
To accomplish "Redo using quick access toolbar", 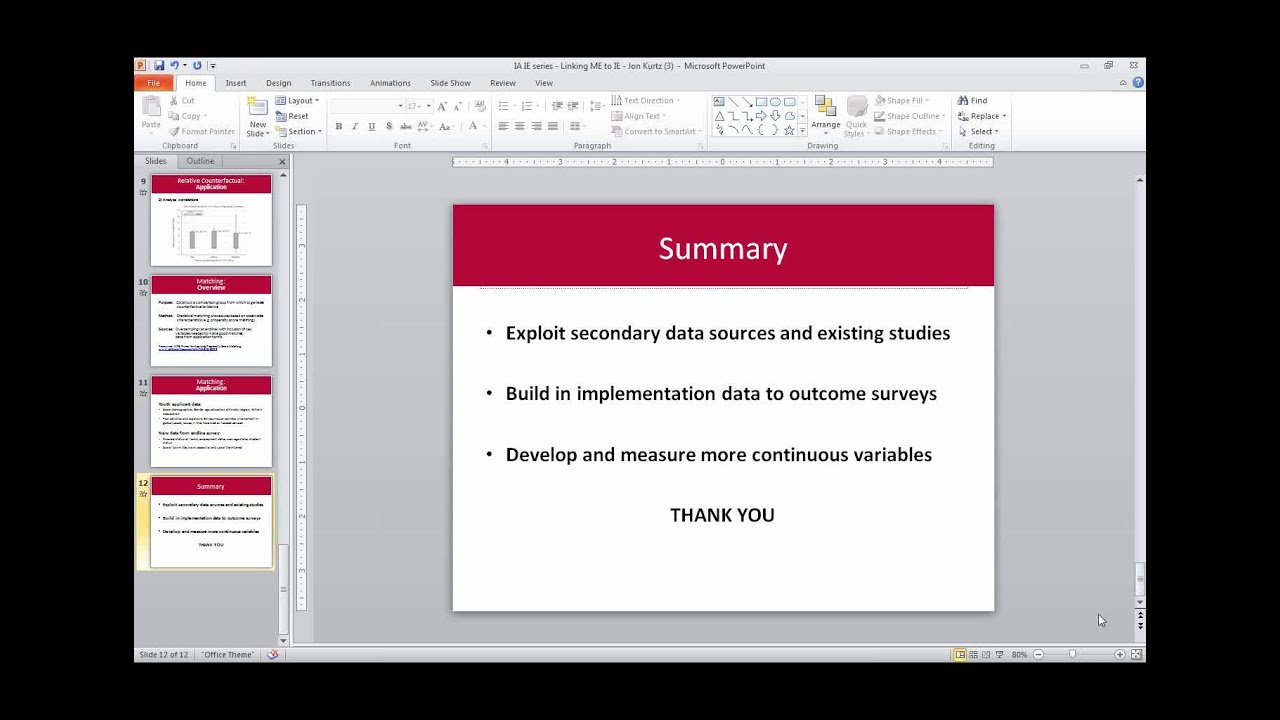I will click(197, 66).
